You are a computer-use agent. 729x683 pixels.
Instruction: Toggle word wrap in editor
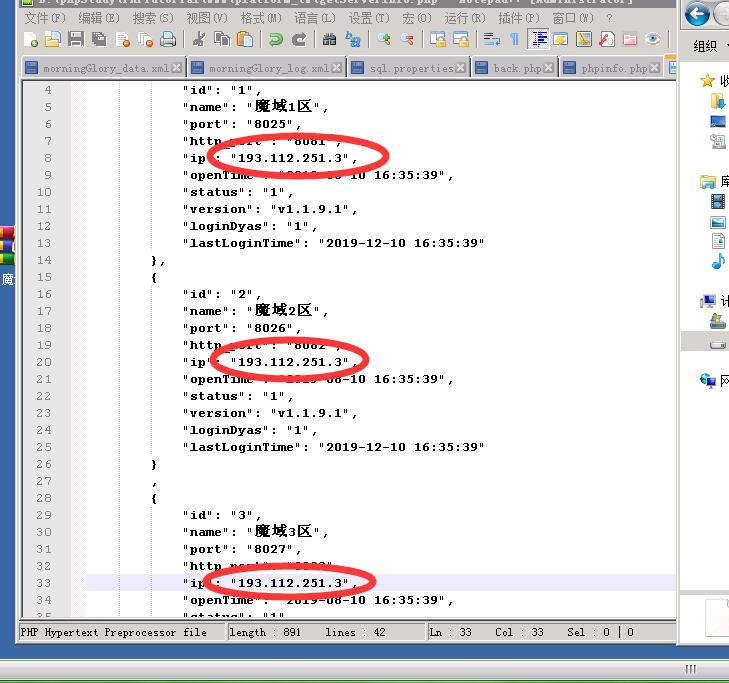[491, 40]
